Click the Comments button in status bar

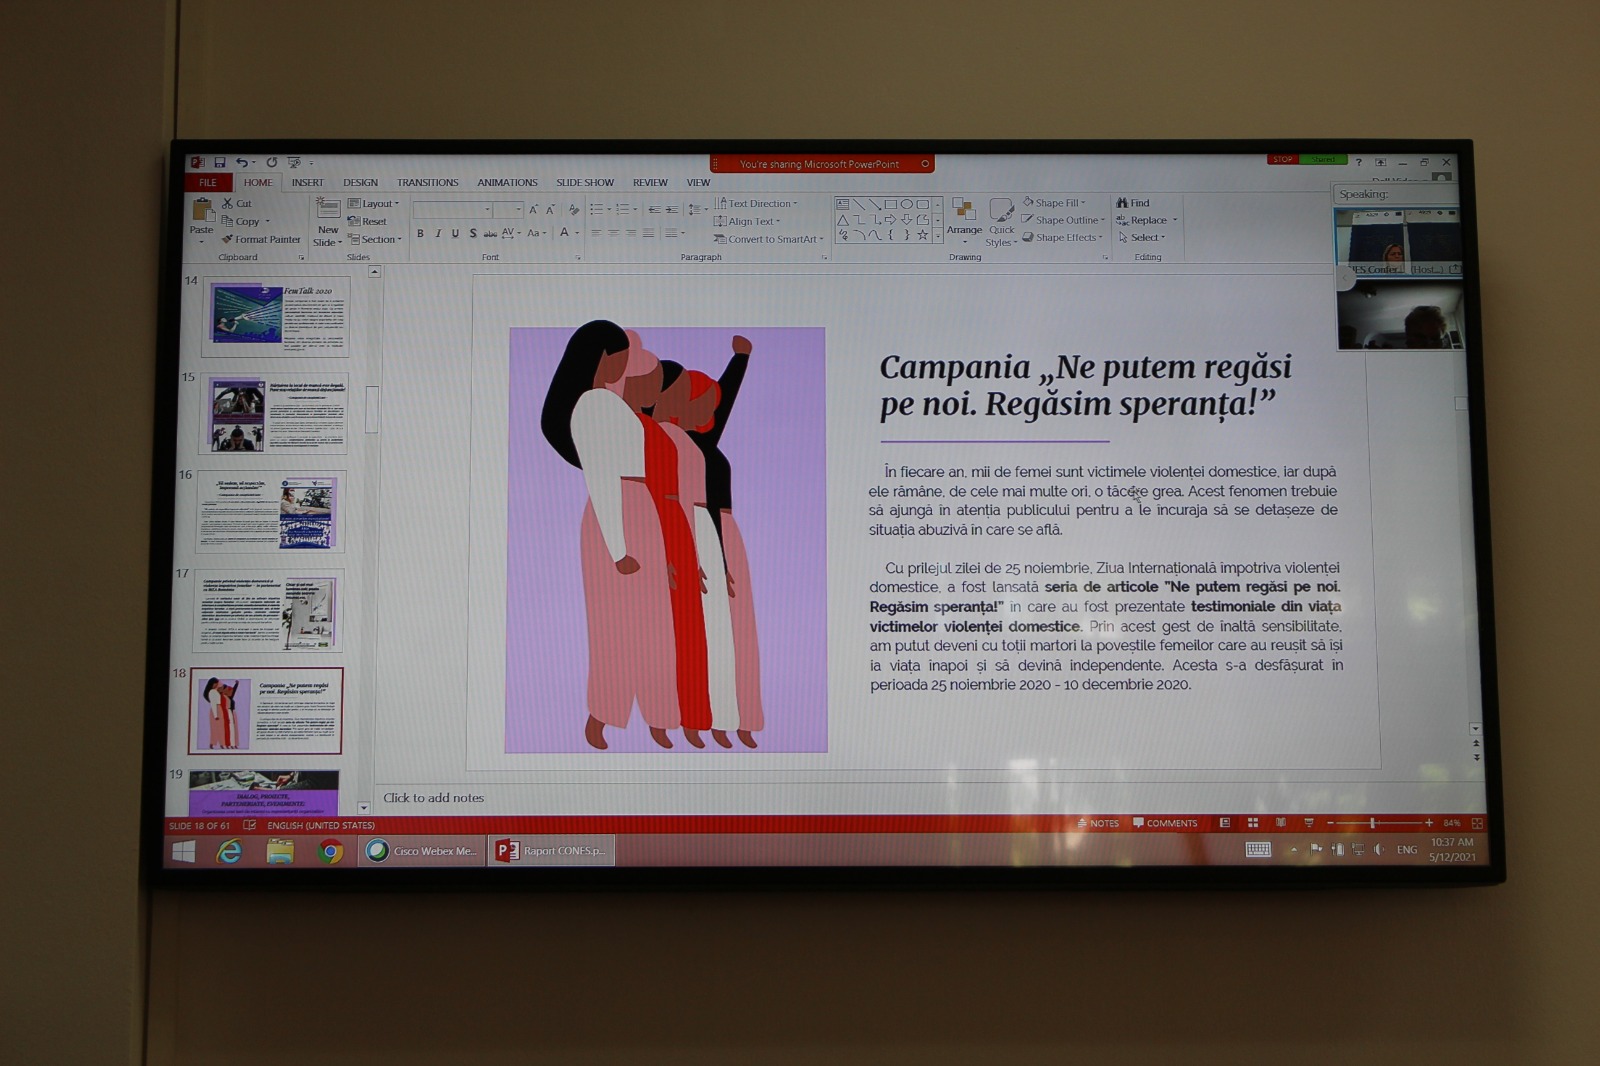click(x=1165, y=823)
